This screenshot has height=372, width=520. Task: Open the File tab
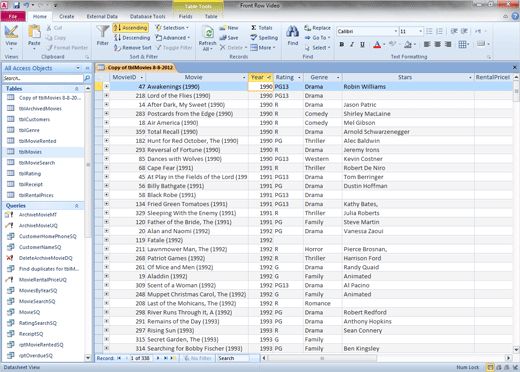click(13, 16)
